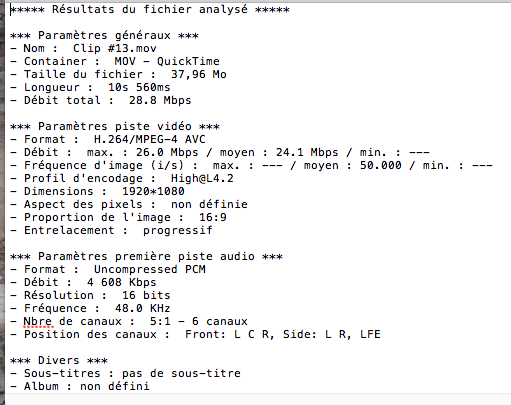The width and height of the screenshot is (511, 405).
Task: Click the audio bitrate '4 608 Kbps'
Action: click(x=121, y=282)
